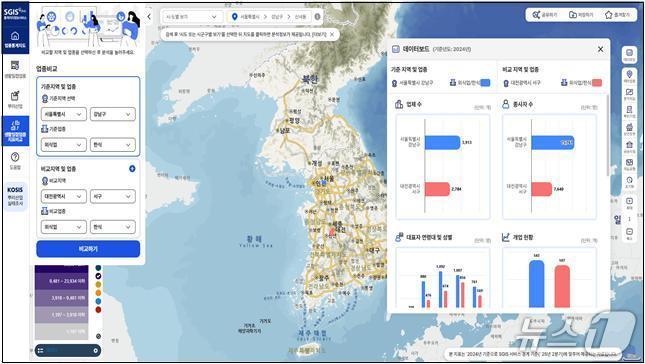Open the base district dropdown showing 강남구
The height and width of the screenshot is (364, 645).
(112, 114)
